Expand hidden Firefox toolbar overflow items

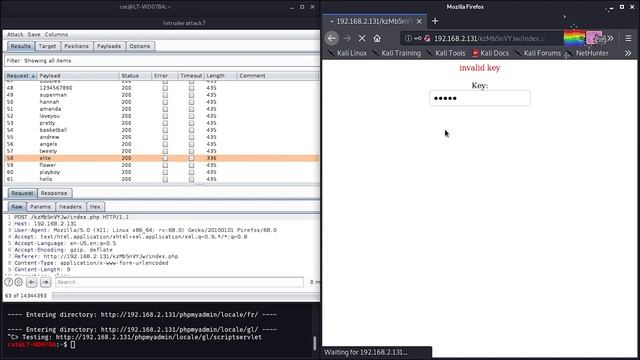[610, 38]
